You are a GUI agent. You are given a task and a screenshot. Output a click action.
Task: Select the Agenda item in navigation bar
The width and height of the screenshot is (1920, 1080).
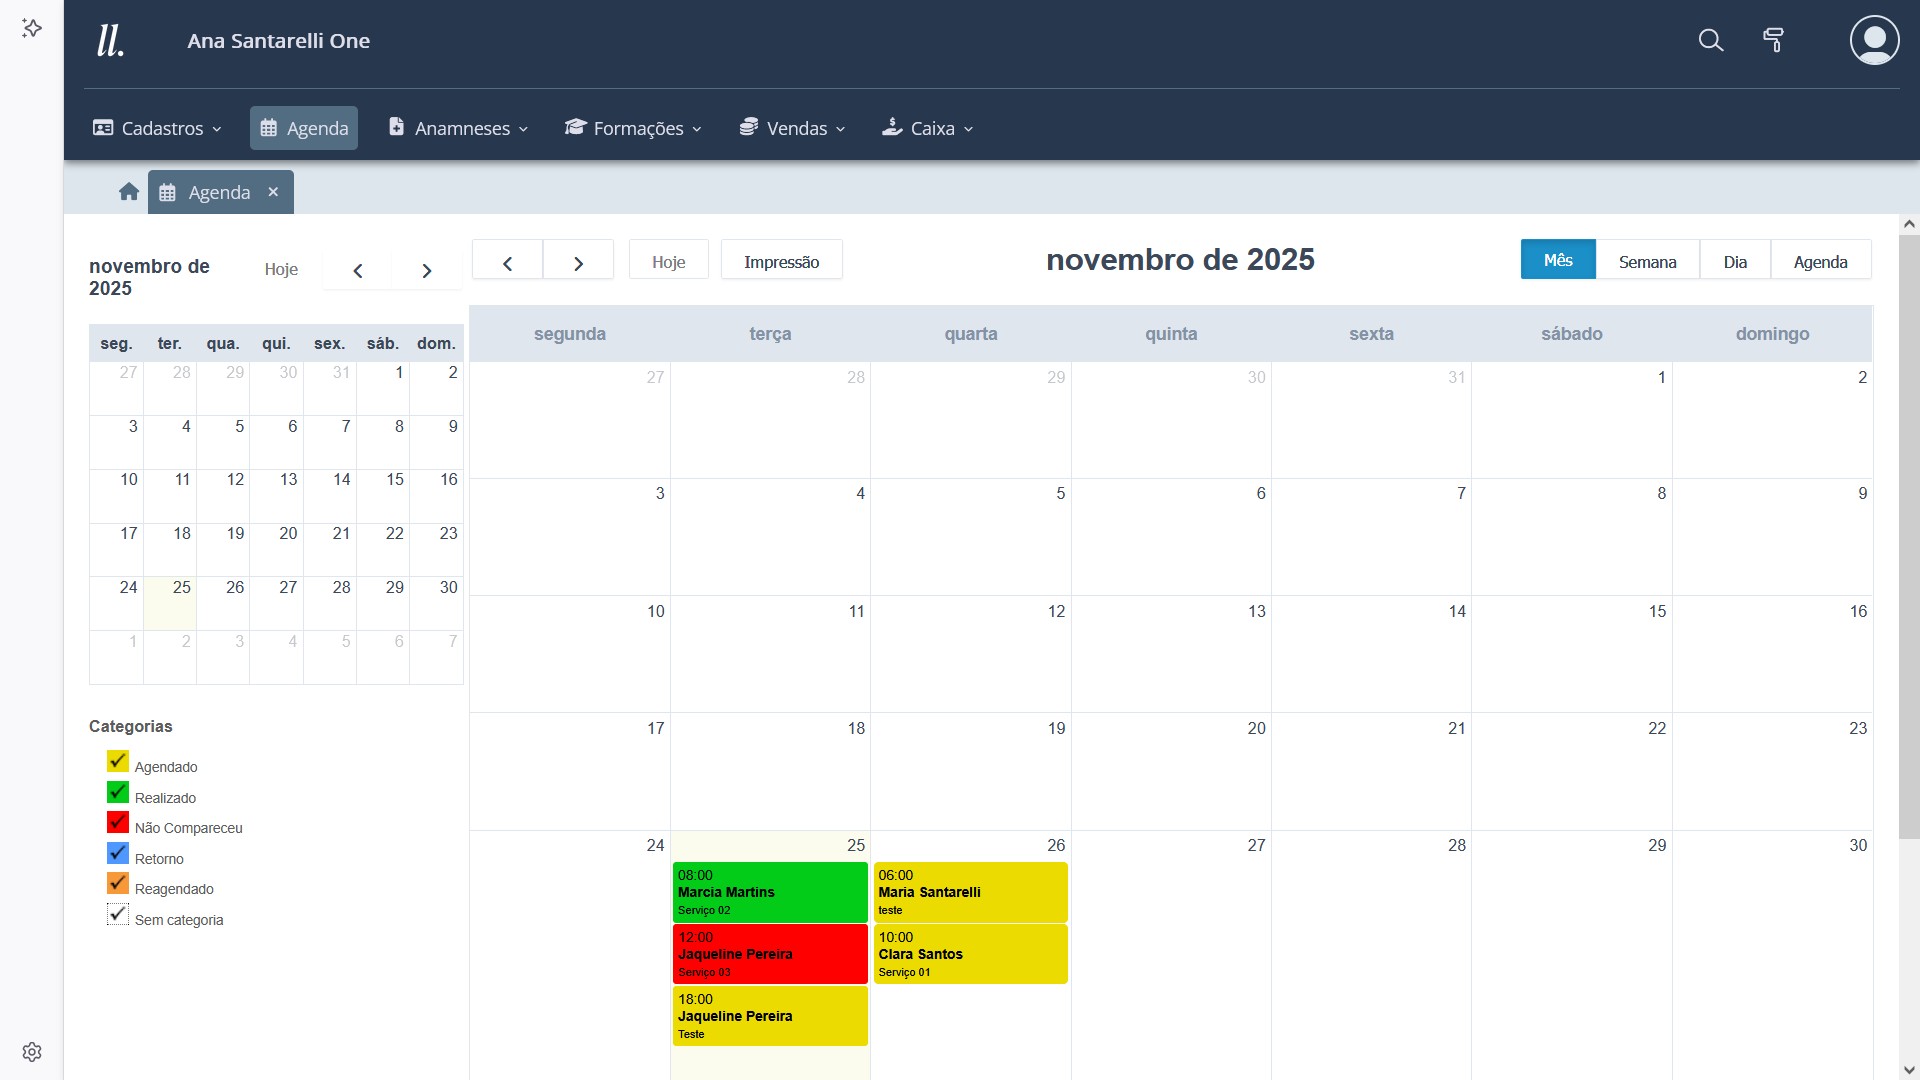(x=304, y=128)
